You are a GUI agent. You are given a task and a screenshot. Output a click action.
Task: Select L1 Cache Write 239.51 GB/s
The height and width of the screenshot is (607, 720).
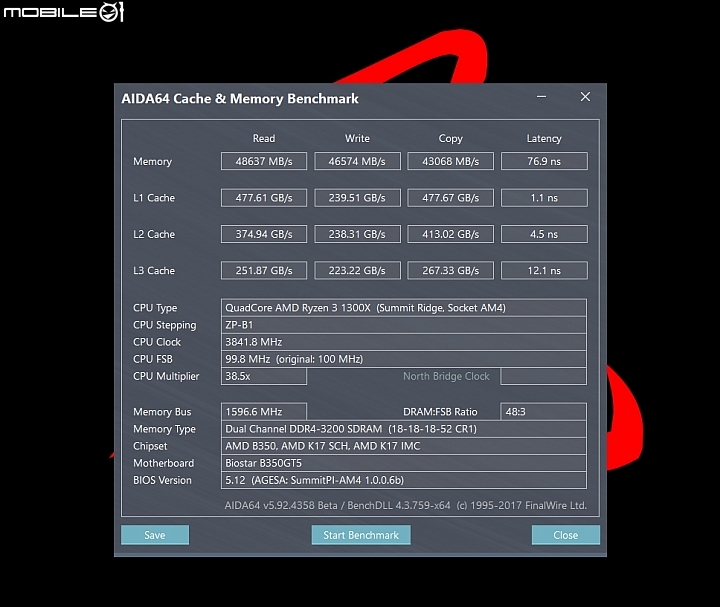coord(357,198)
